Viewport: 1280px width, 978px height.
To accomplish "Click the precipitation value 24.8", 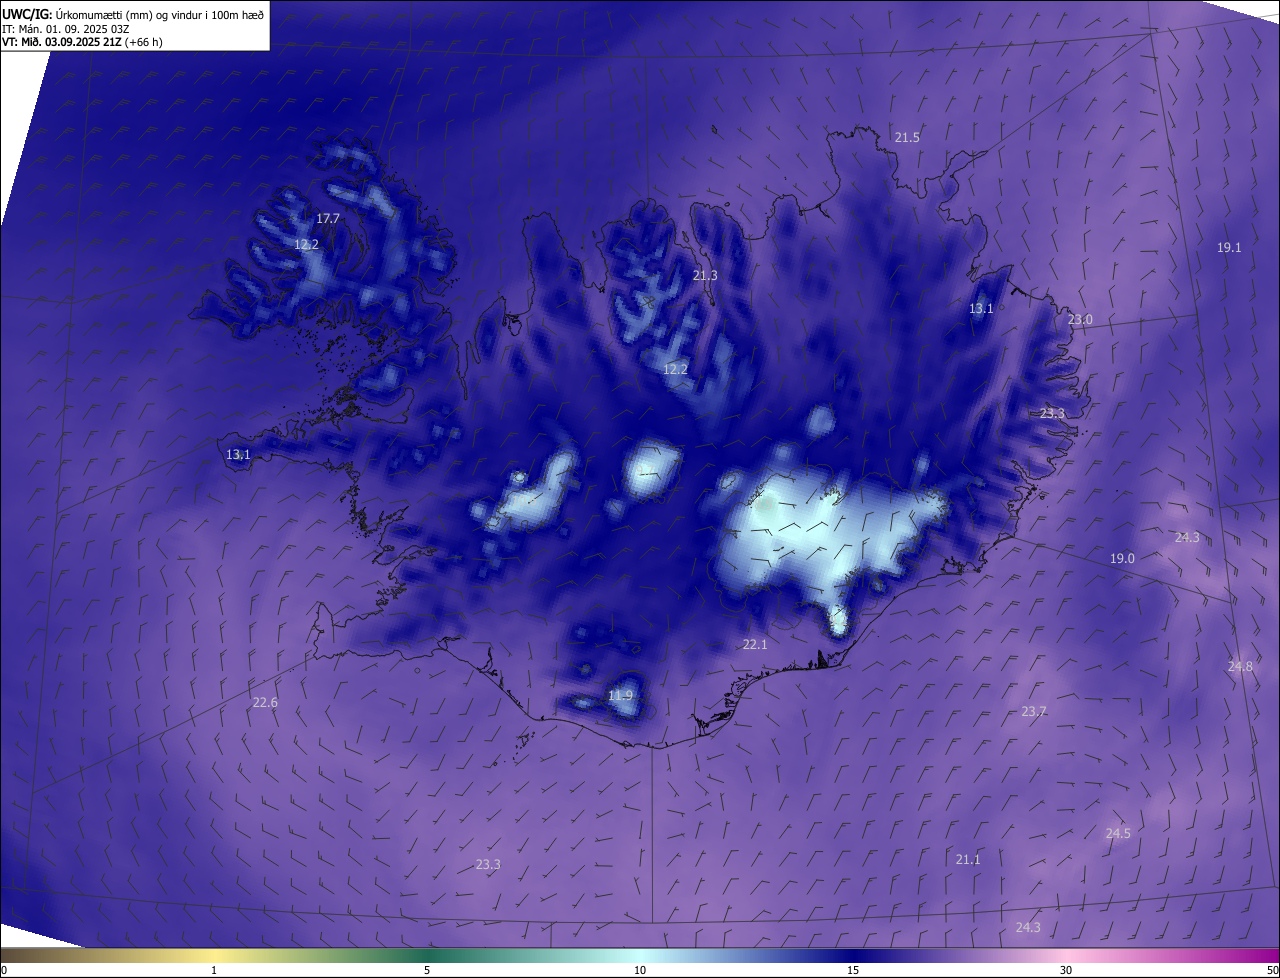I will pyautogui.click(x=1240, y=666).
